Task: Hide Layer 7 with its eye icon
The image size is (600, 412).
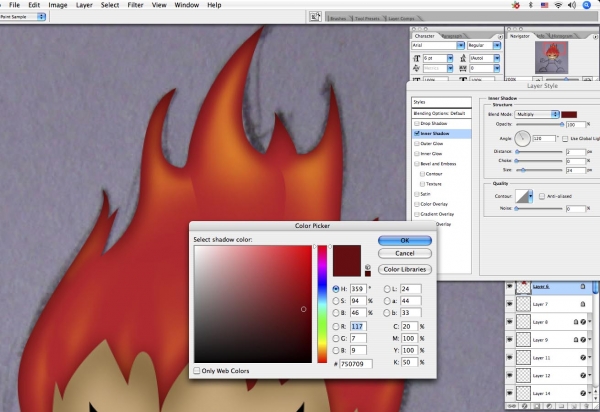Action: [510, 304]
